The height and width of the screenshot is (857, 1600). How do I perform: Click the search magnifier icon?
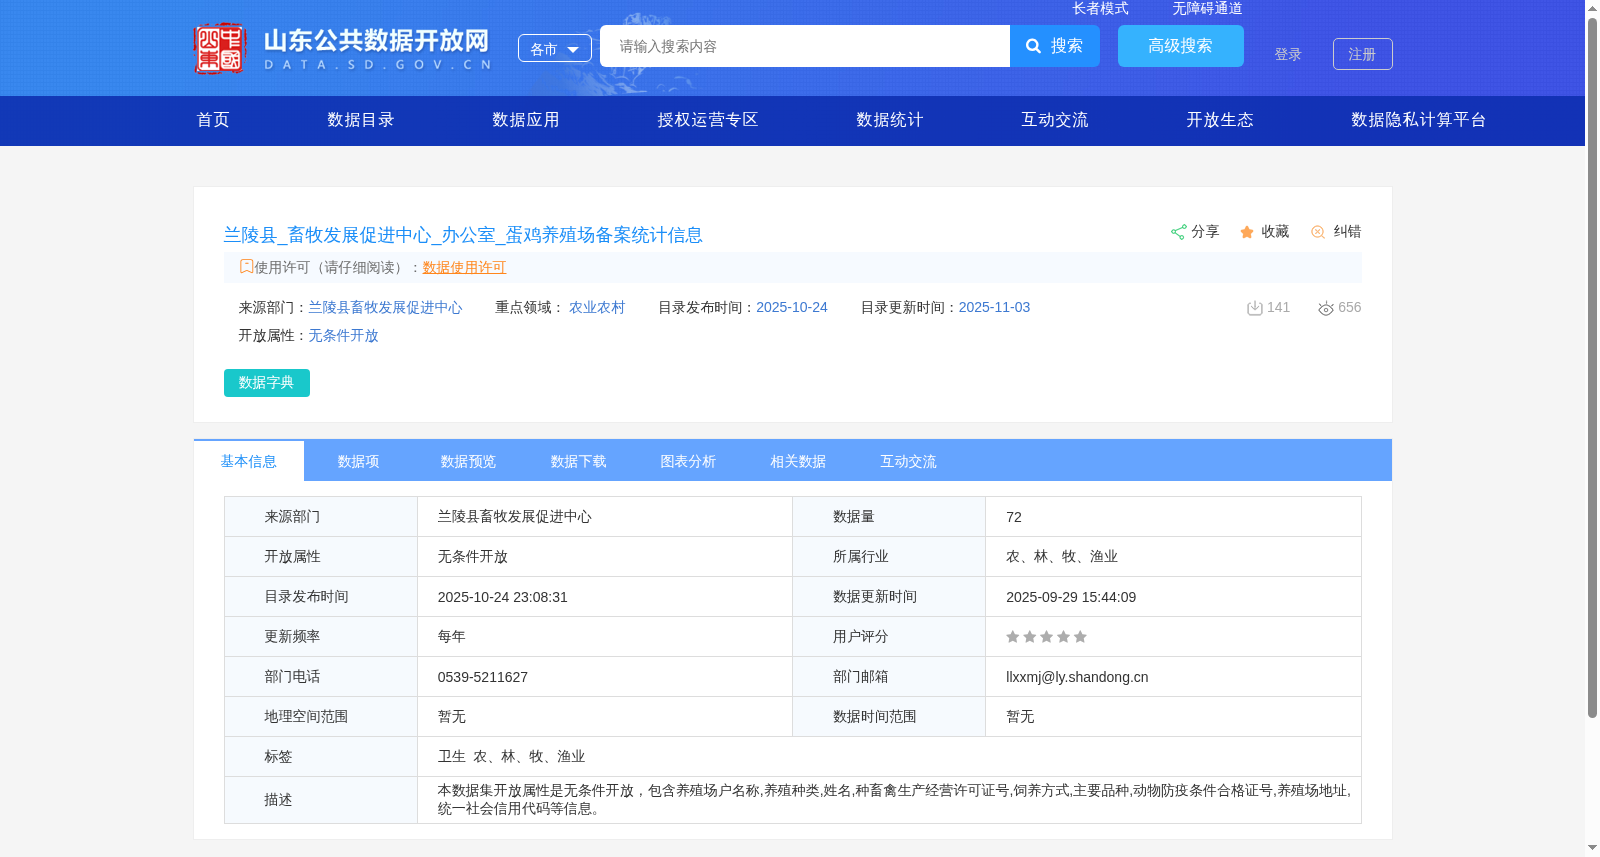(x=1034, y=46)
